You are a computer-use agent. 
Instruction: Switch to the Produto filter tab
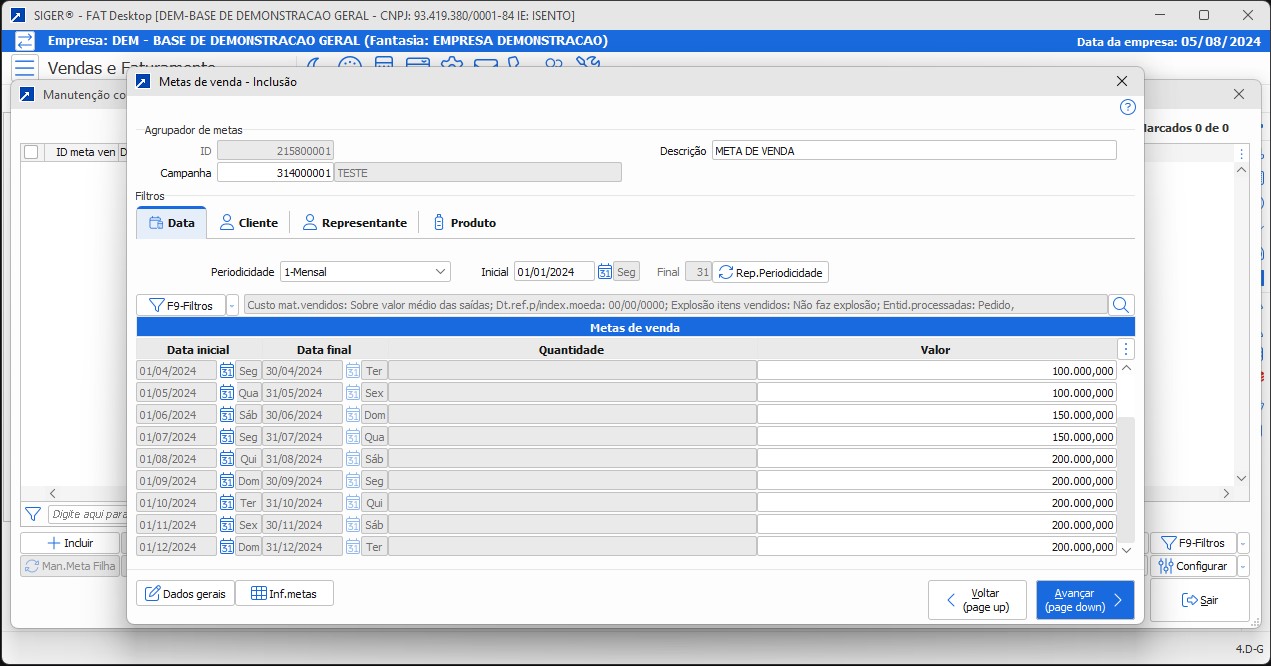pyautogui.click(x=464, y=223)
